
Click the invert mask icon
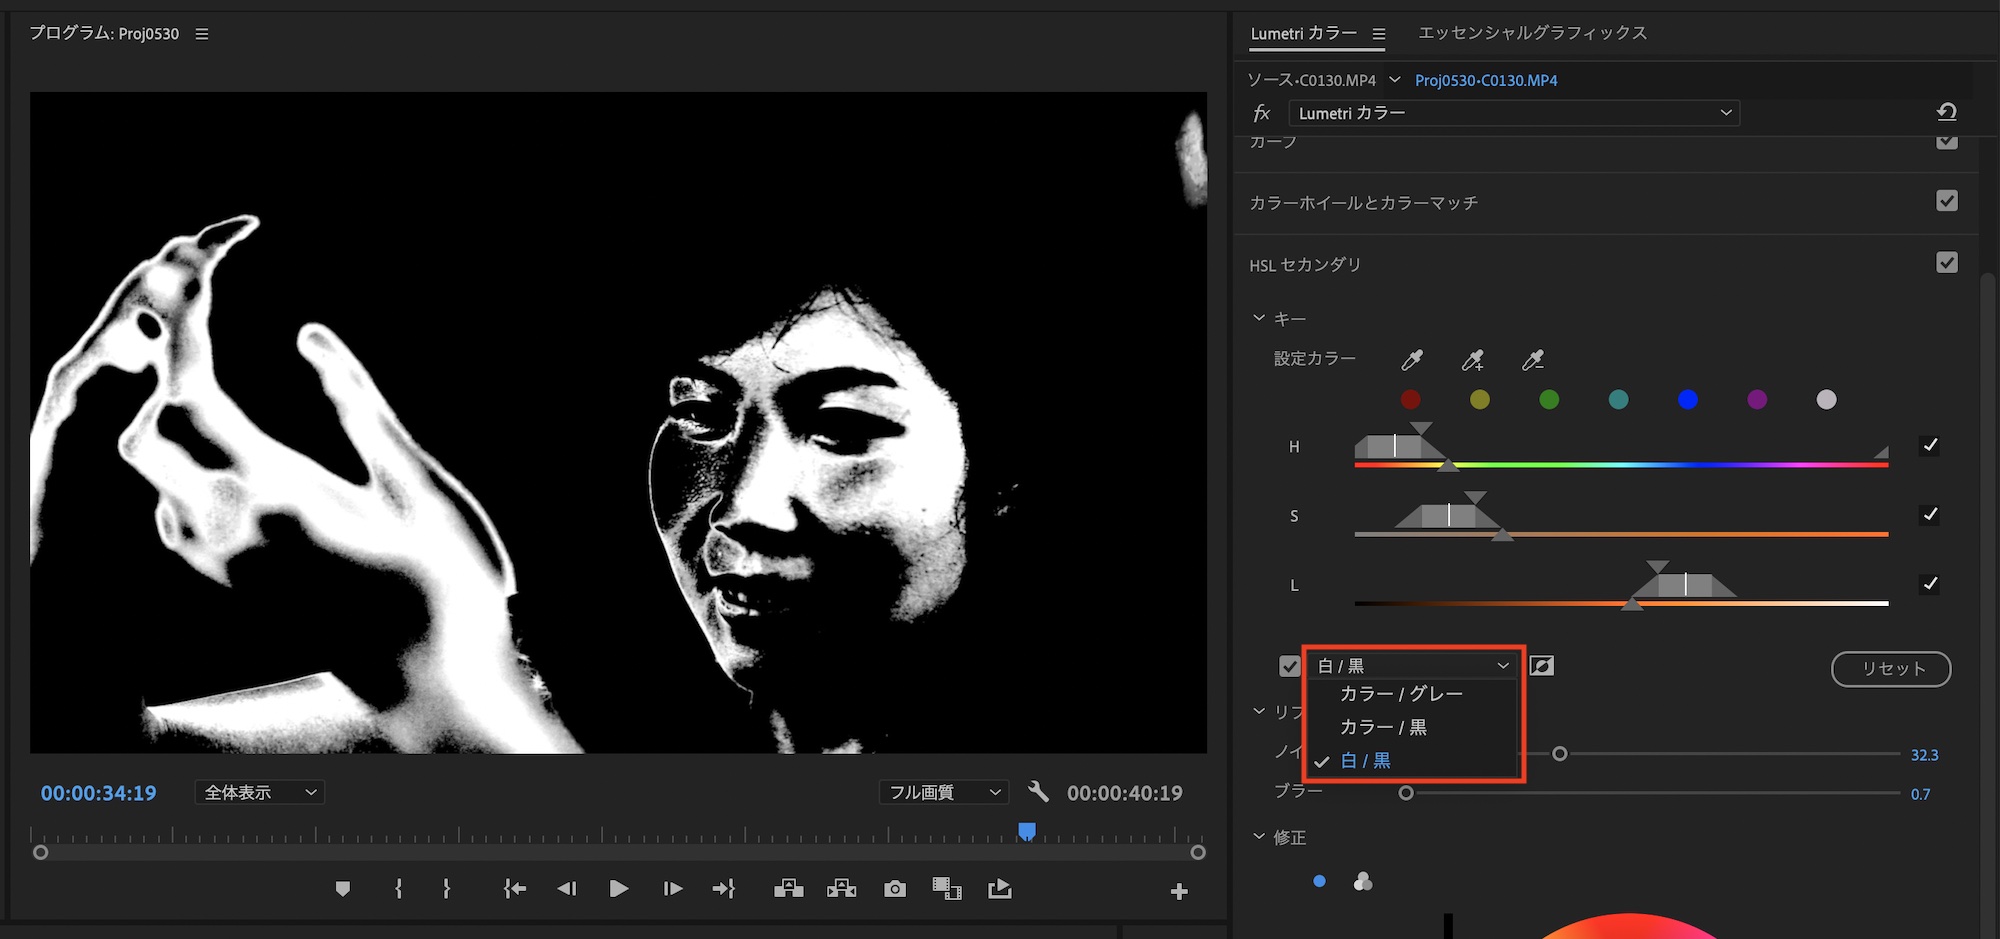click(1542, 666)
